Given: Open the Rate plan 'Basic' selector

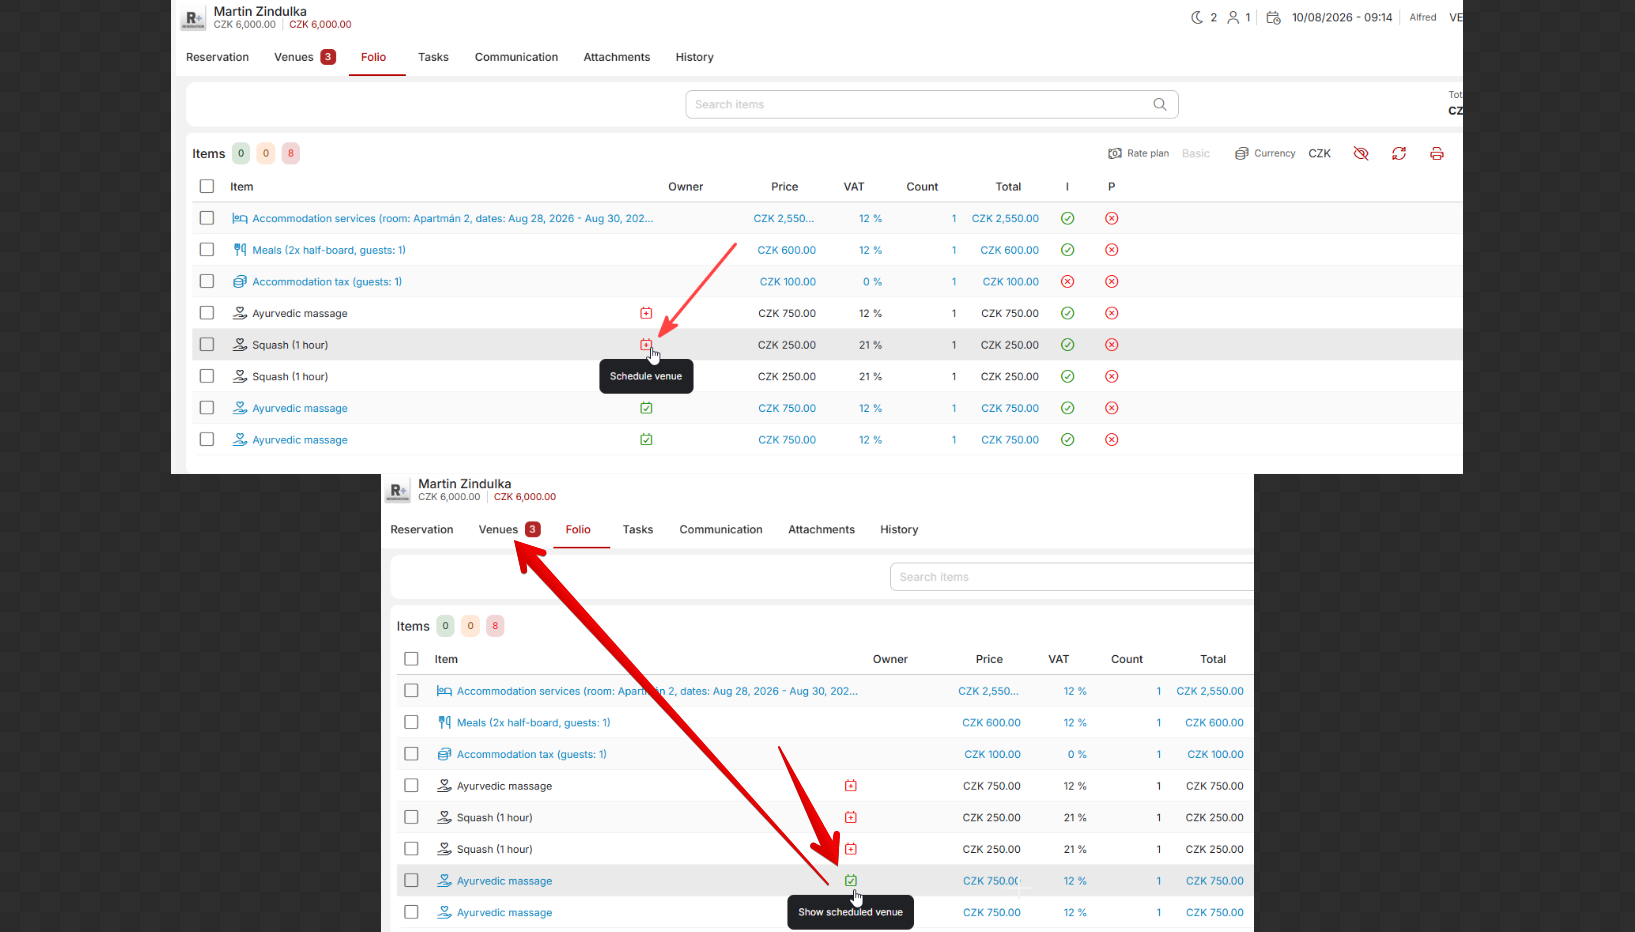Looking at the screenshot, I should pos(1196,154).
